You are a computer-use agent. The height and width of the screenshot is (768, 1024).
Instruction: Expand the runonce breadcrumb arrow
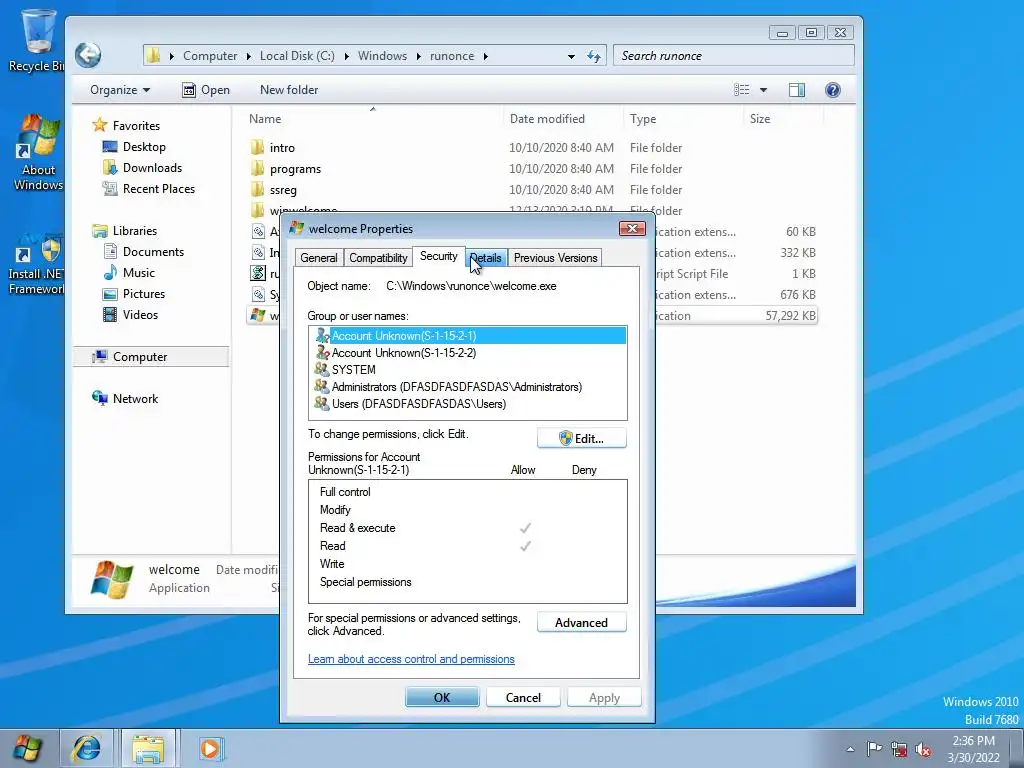486,56
